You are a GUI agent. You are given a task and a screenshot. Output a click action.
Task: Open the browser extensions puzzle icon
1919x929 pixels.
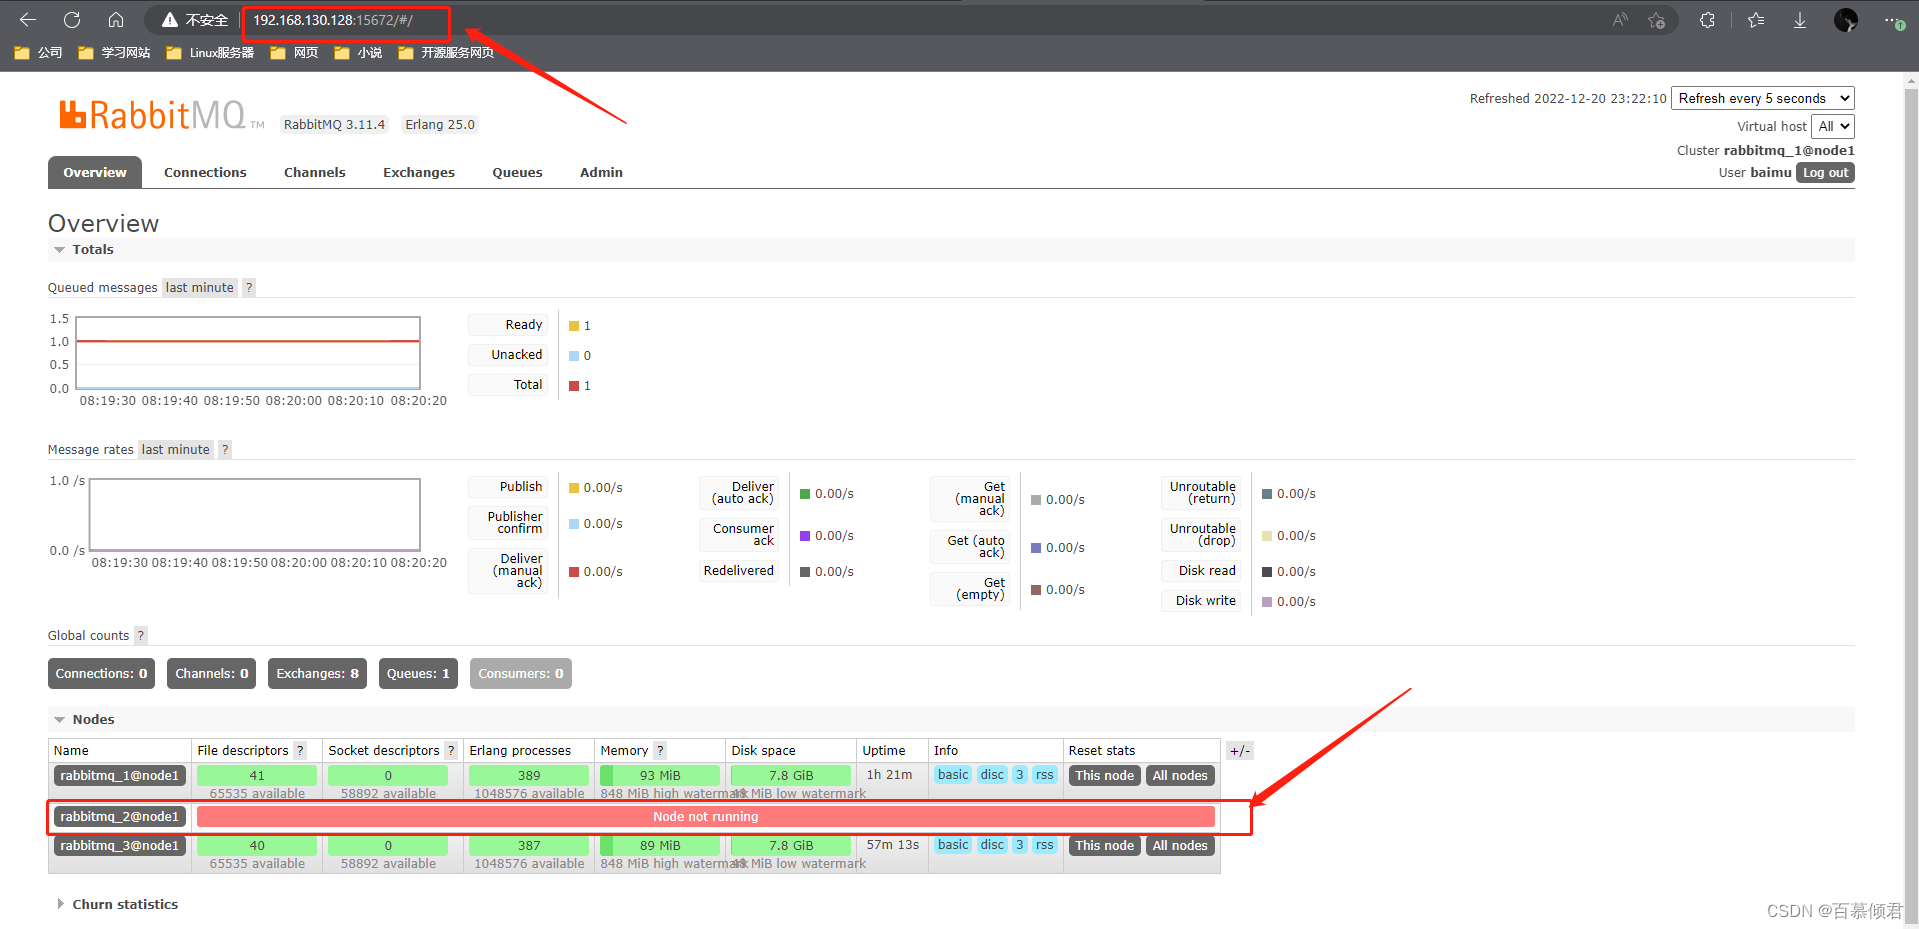click(1707, 20)
